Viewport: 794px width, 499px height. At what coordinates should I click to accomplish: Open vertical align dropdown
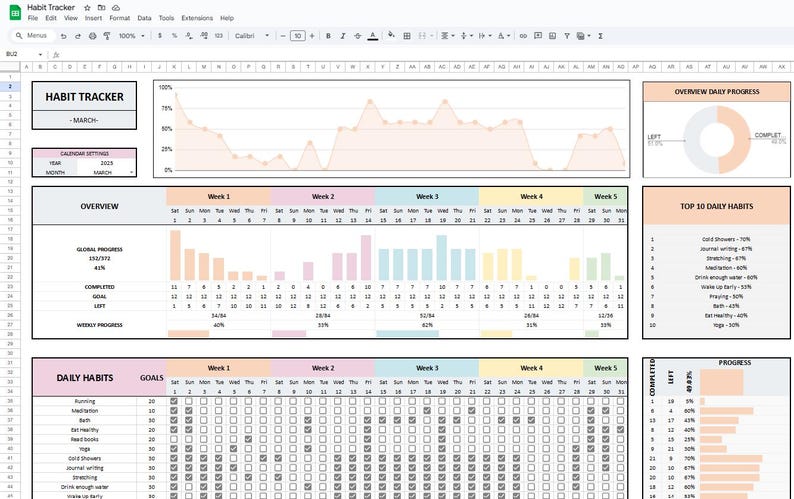(466, 36)
